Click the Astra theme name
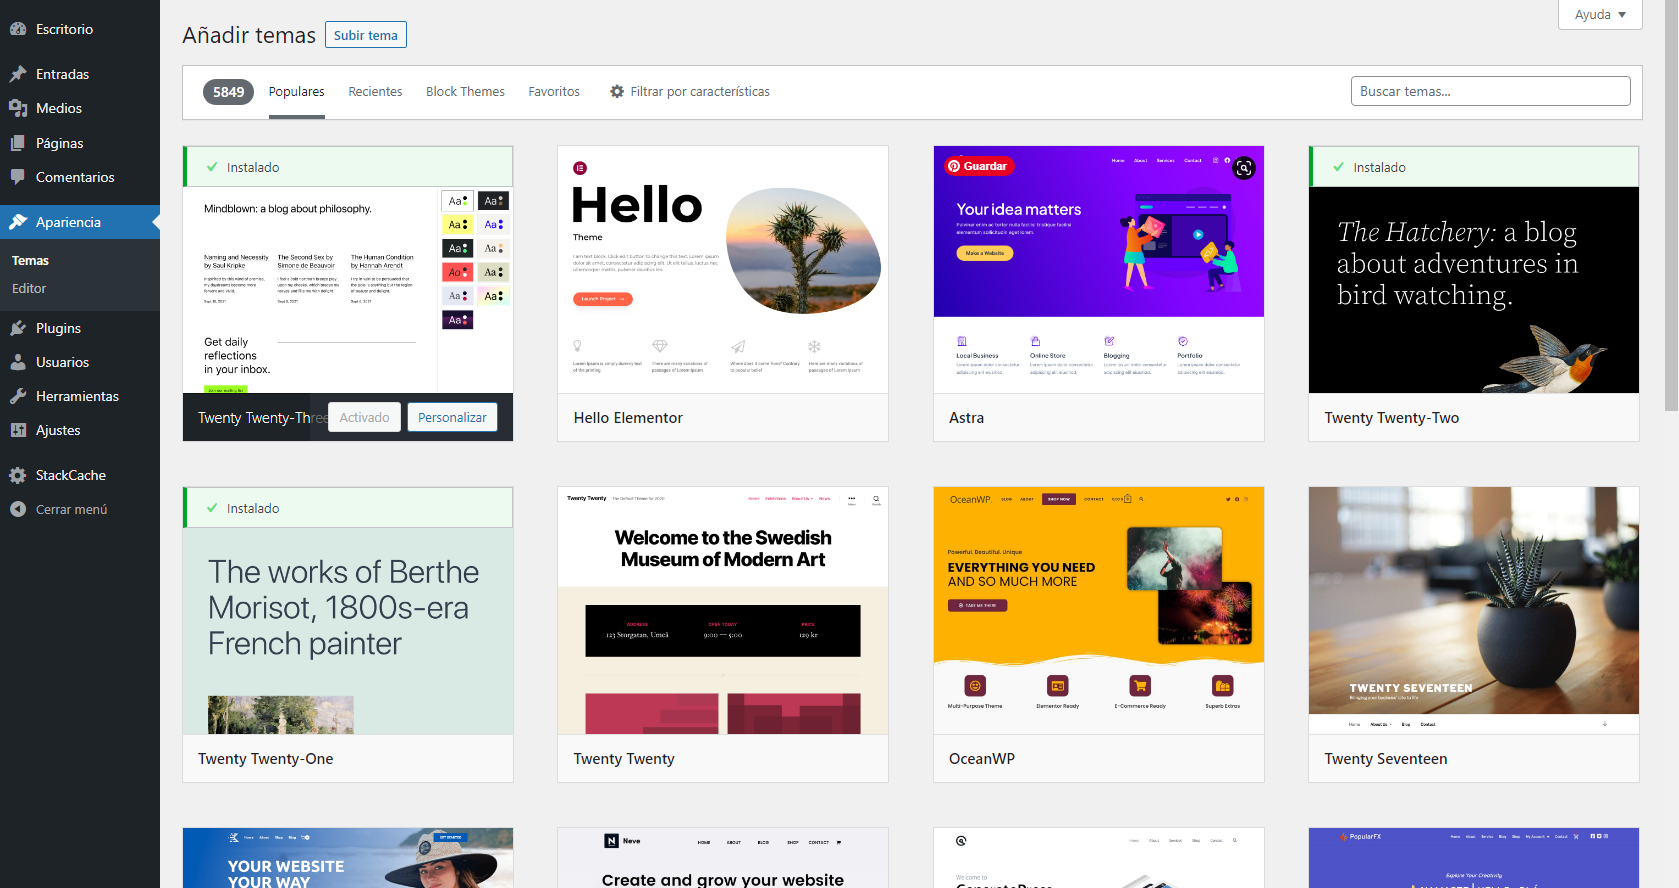This screenshot has width=1679, height=888. (x=966, y=418)
